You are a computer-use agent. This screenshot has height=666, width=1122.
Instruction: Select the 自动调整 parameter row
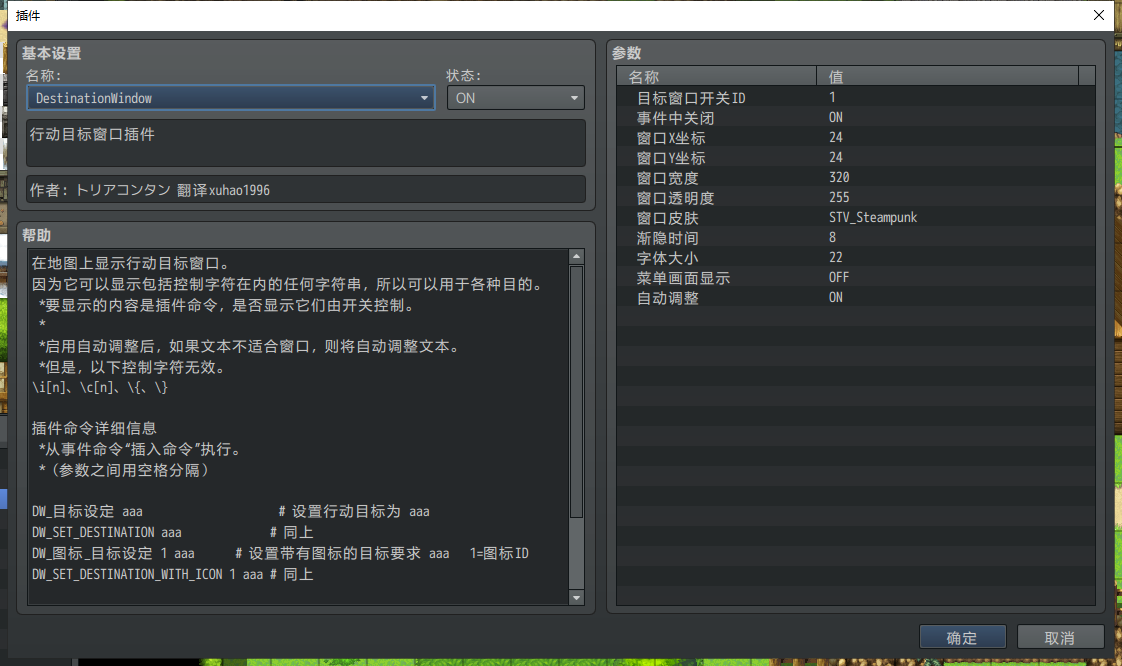point(856,298)
